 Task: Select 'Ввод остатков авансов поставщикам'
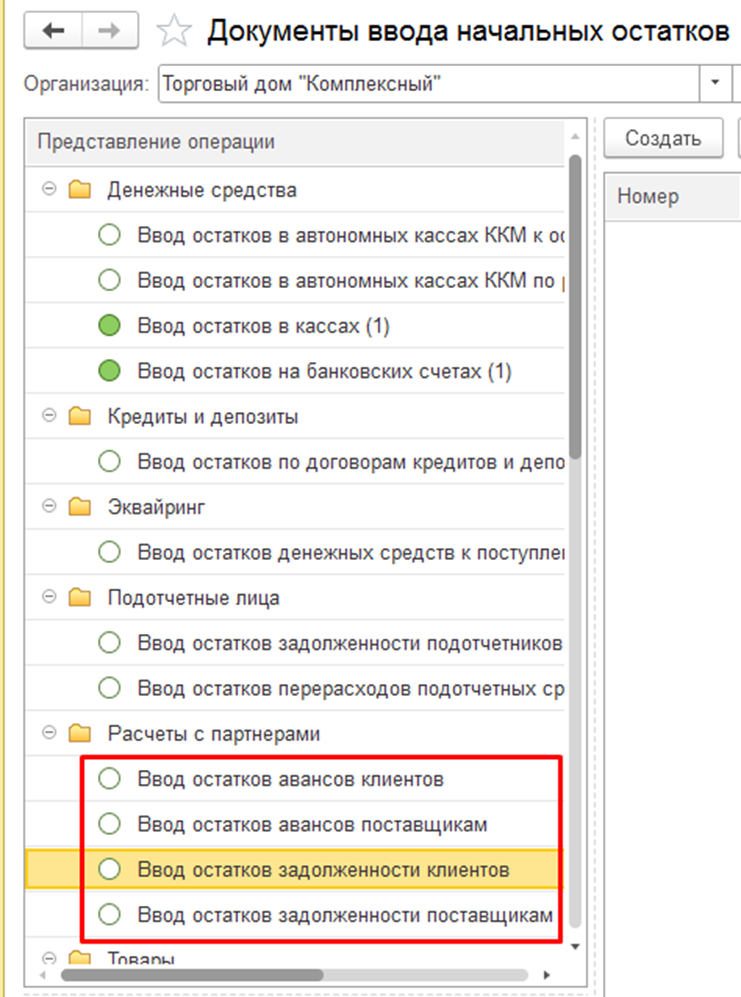tap(312, 825)
